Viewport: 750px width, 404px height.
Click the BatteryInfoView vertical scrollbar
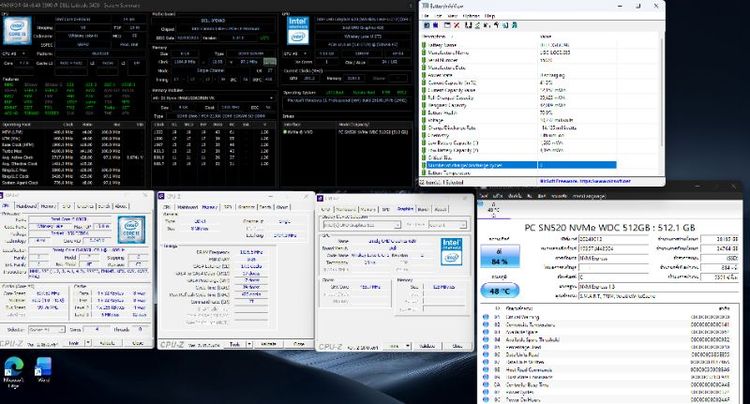662,104
